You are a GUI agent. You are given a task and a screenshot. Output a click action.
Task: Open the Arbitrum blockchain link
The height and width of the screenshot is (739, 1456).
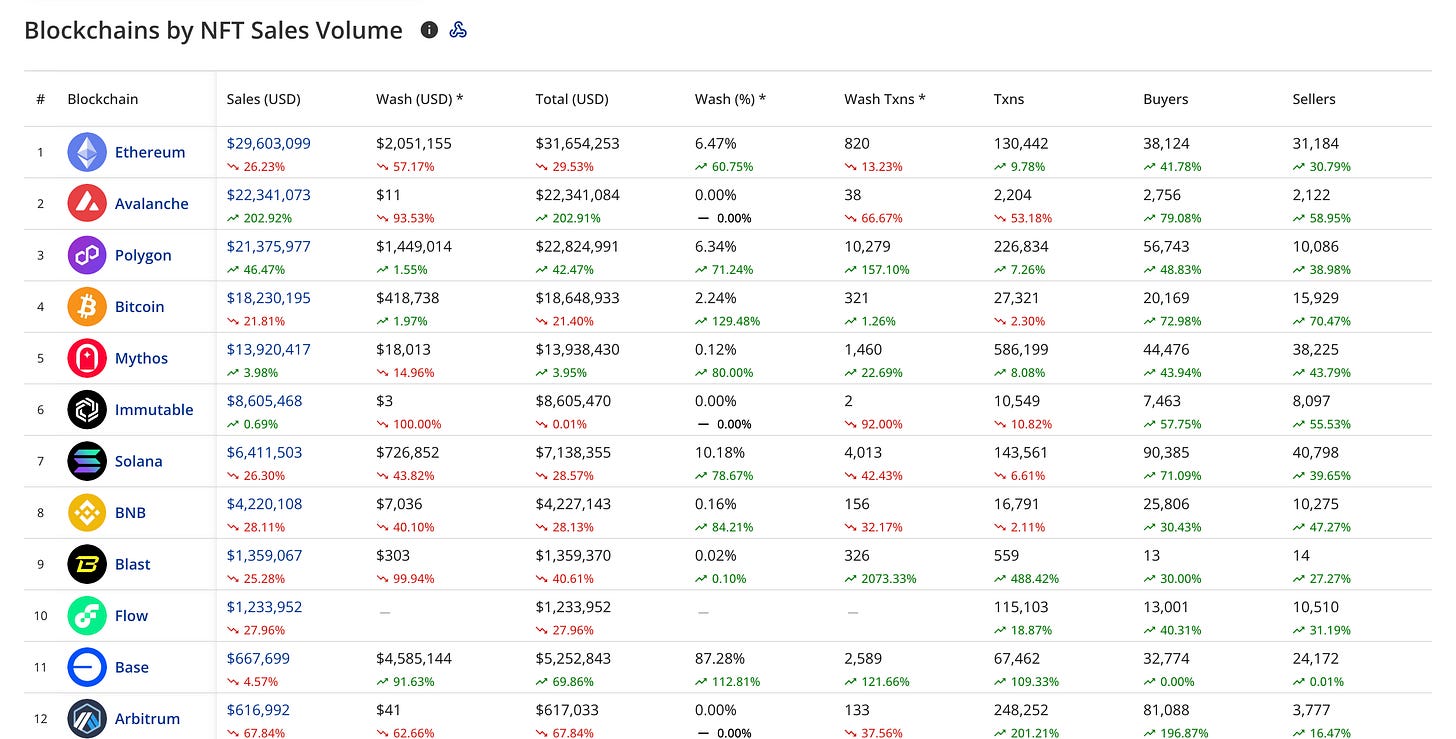[x=148, y=718]
